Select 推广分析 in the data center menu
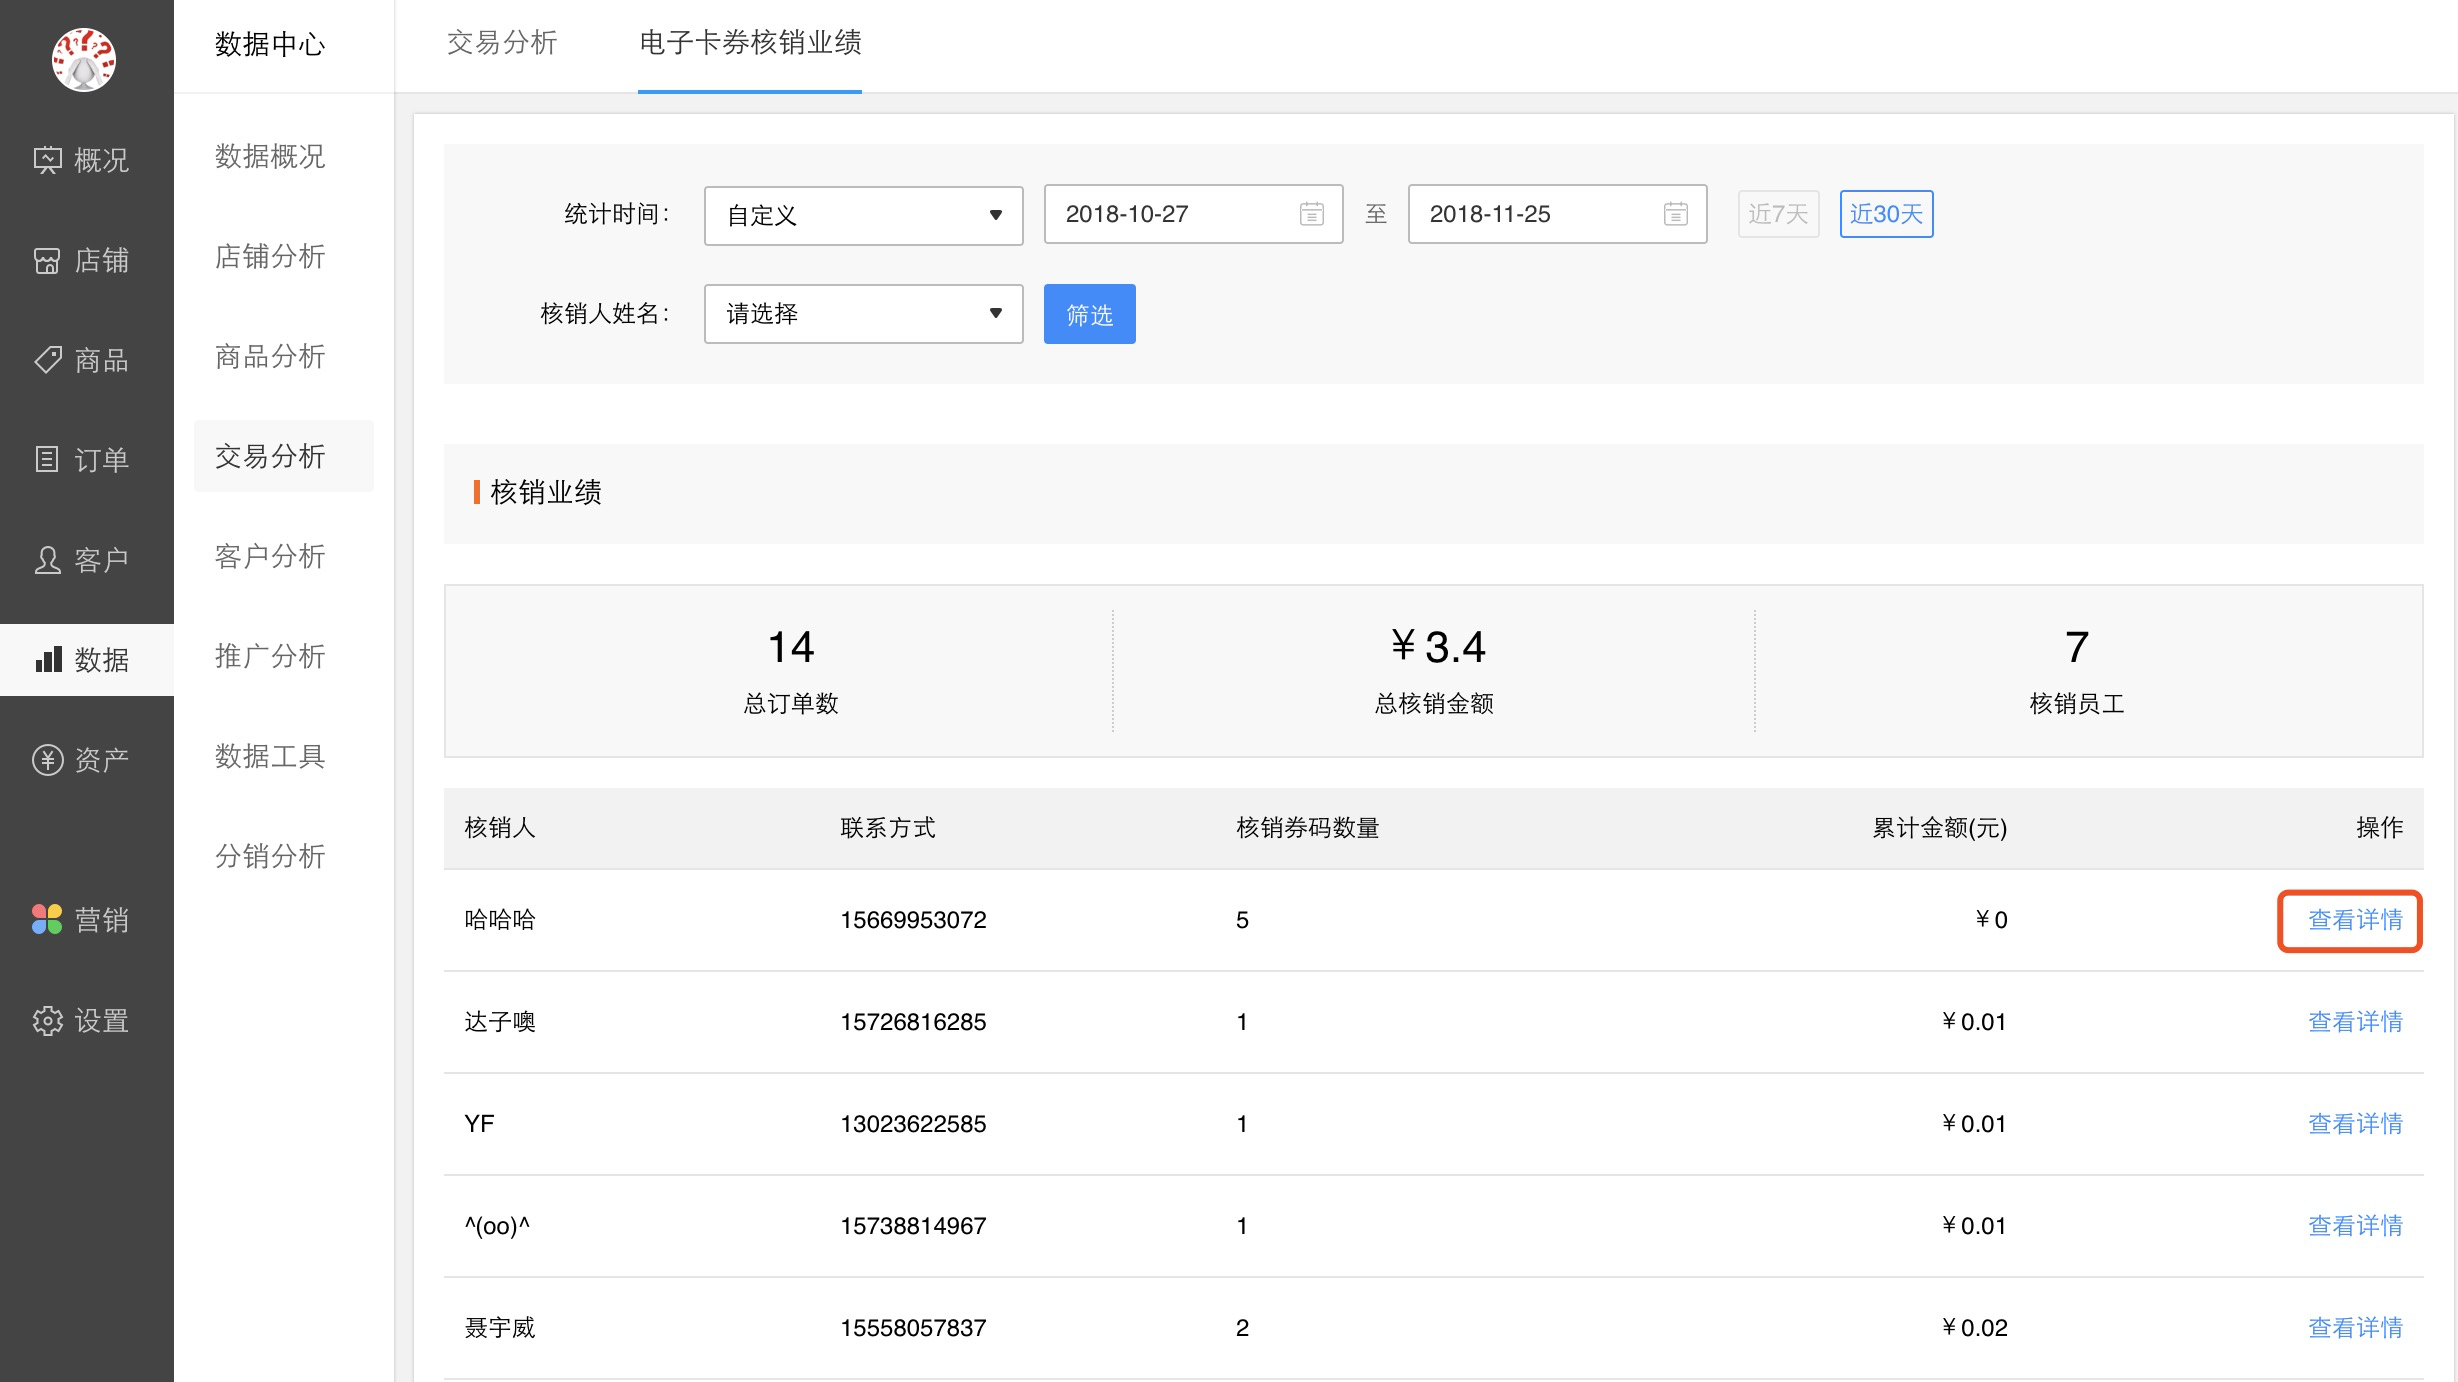Image resolution: width=2458 pixels, height=1382 pixels. point(270,656)
